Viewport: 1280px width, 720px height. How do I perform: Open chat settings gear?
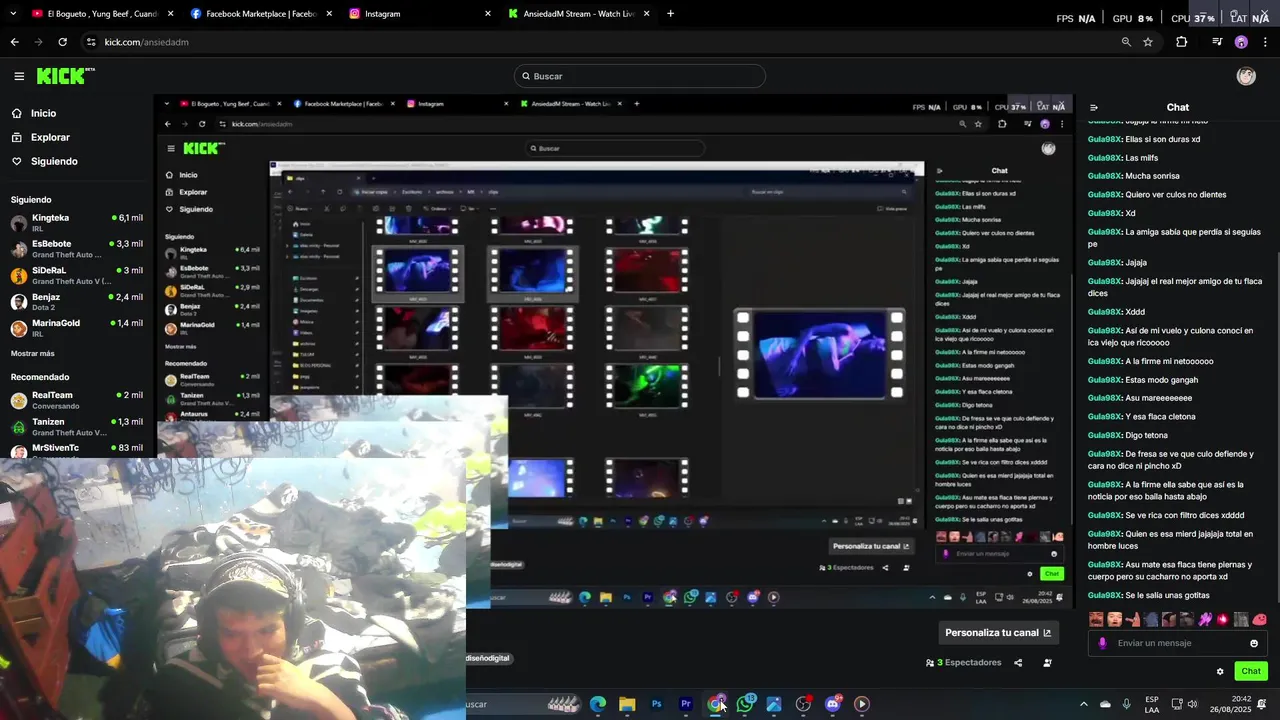1220,671
